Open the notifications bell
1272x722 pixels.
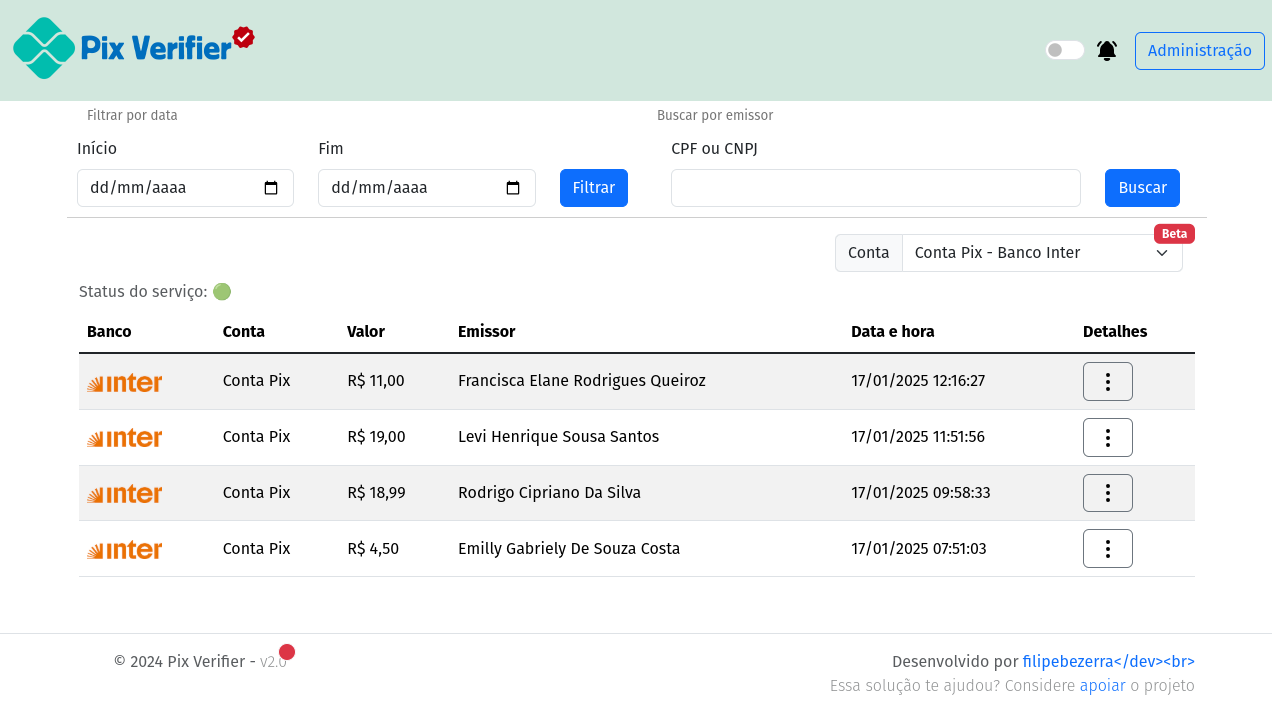1107,50
